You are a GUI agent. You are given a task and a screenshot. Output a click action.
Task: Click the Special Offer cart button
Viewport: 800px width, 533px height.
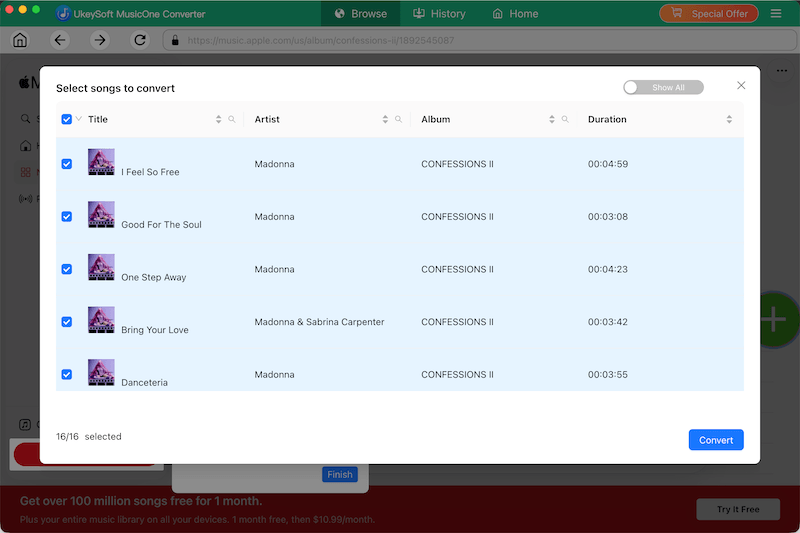pyautogui.click(x=709, y=14)
